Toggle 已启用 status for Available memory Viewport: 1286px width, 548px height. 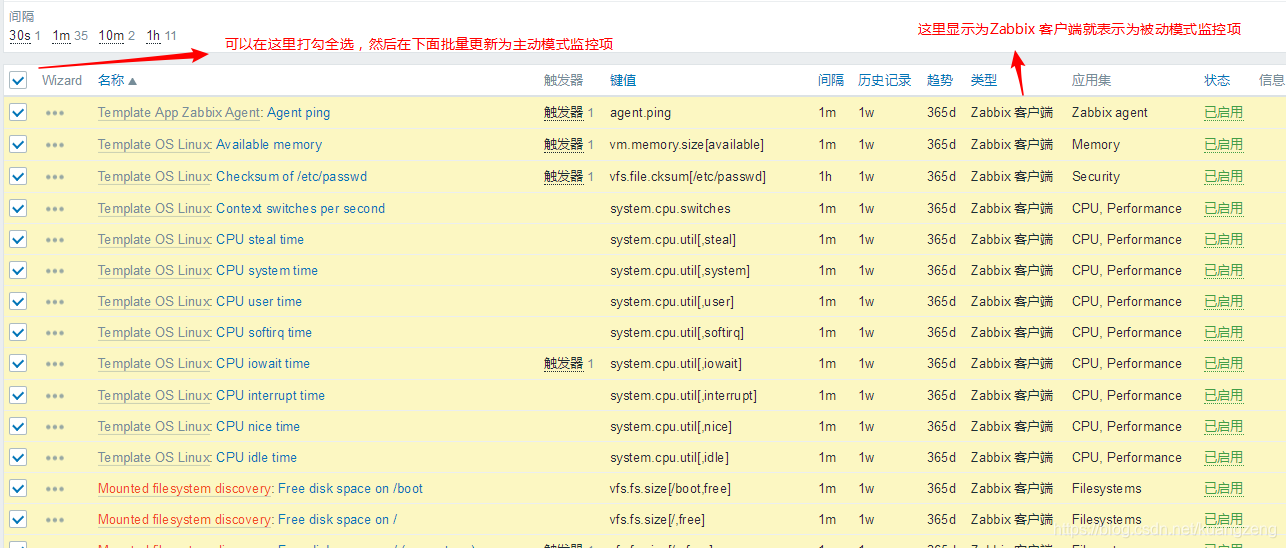[1223, 145]
